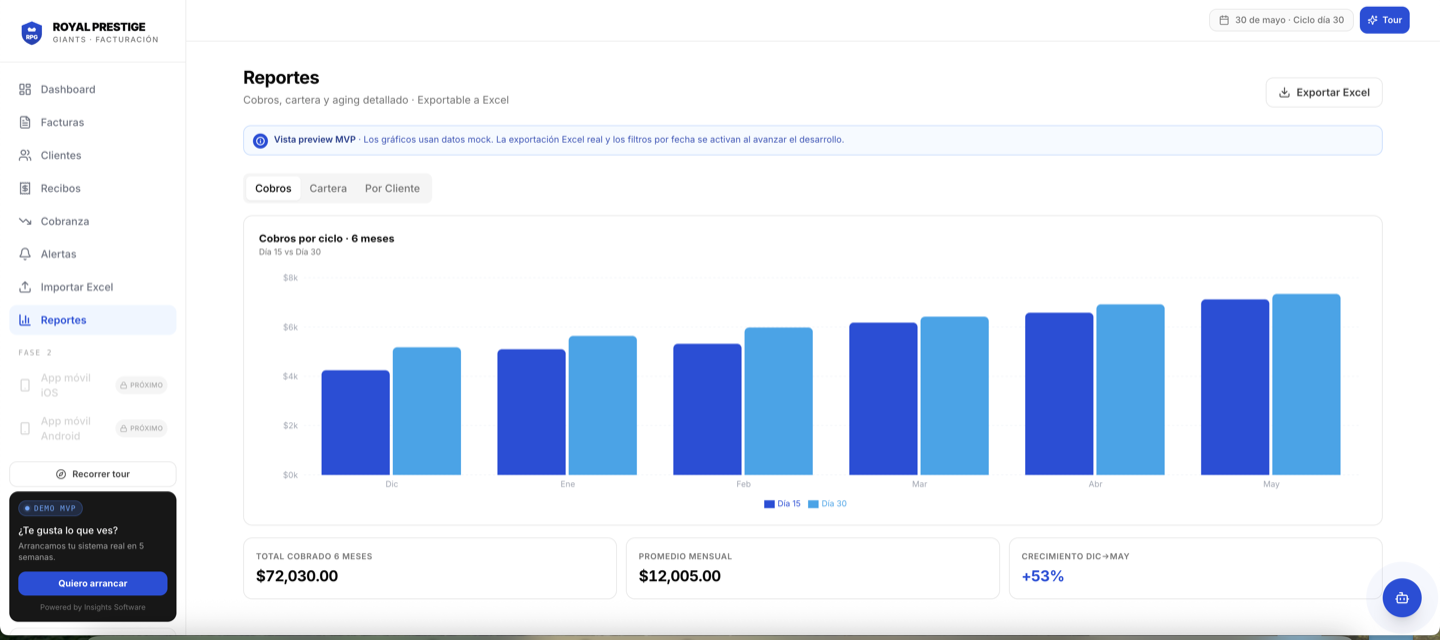This screenshot has height=640, width=1440.
Task: Open Cobranza trend arrow icon
Action: click(25, 221)
